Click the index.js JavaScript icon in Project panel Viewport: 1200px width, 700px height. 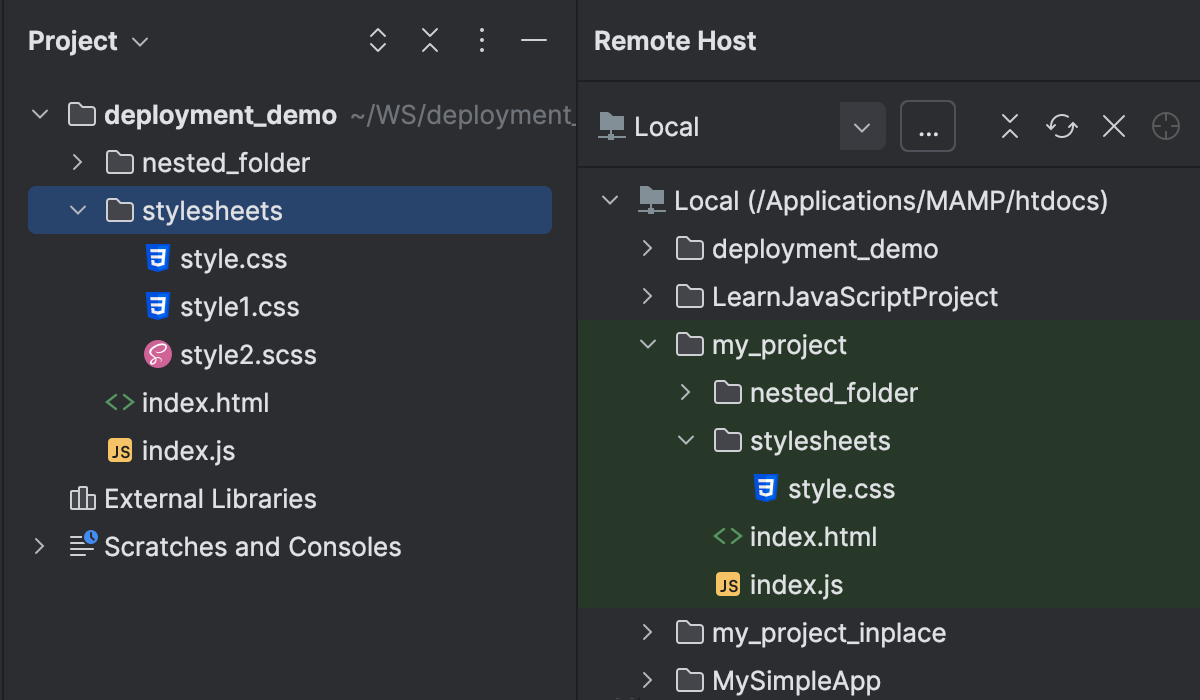click(x=118, y=450)
